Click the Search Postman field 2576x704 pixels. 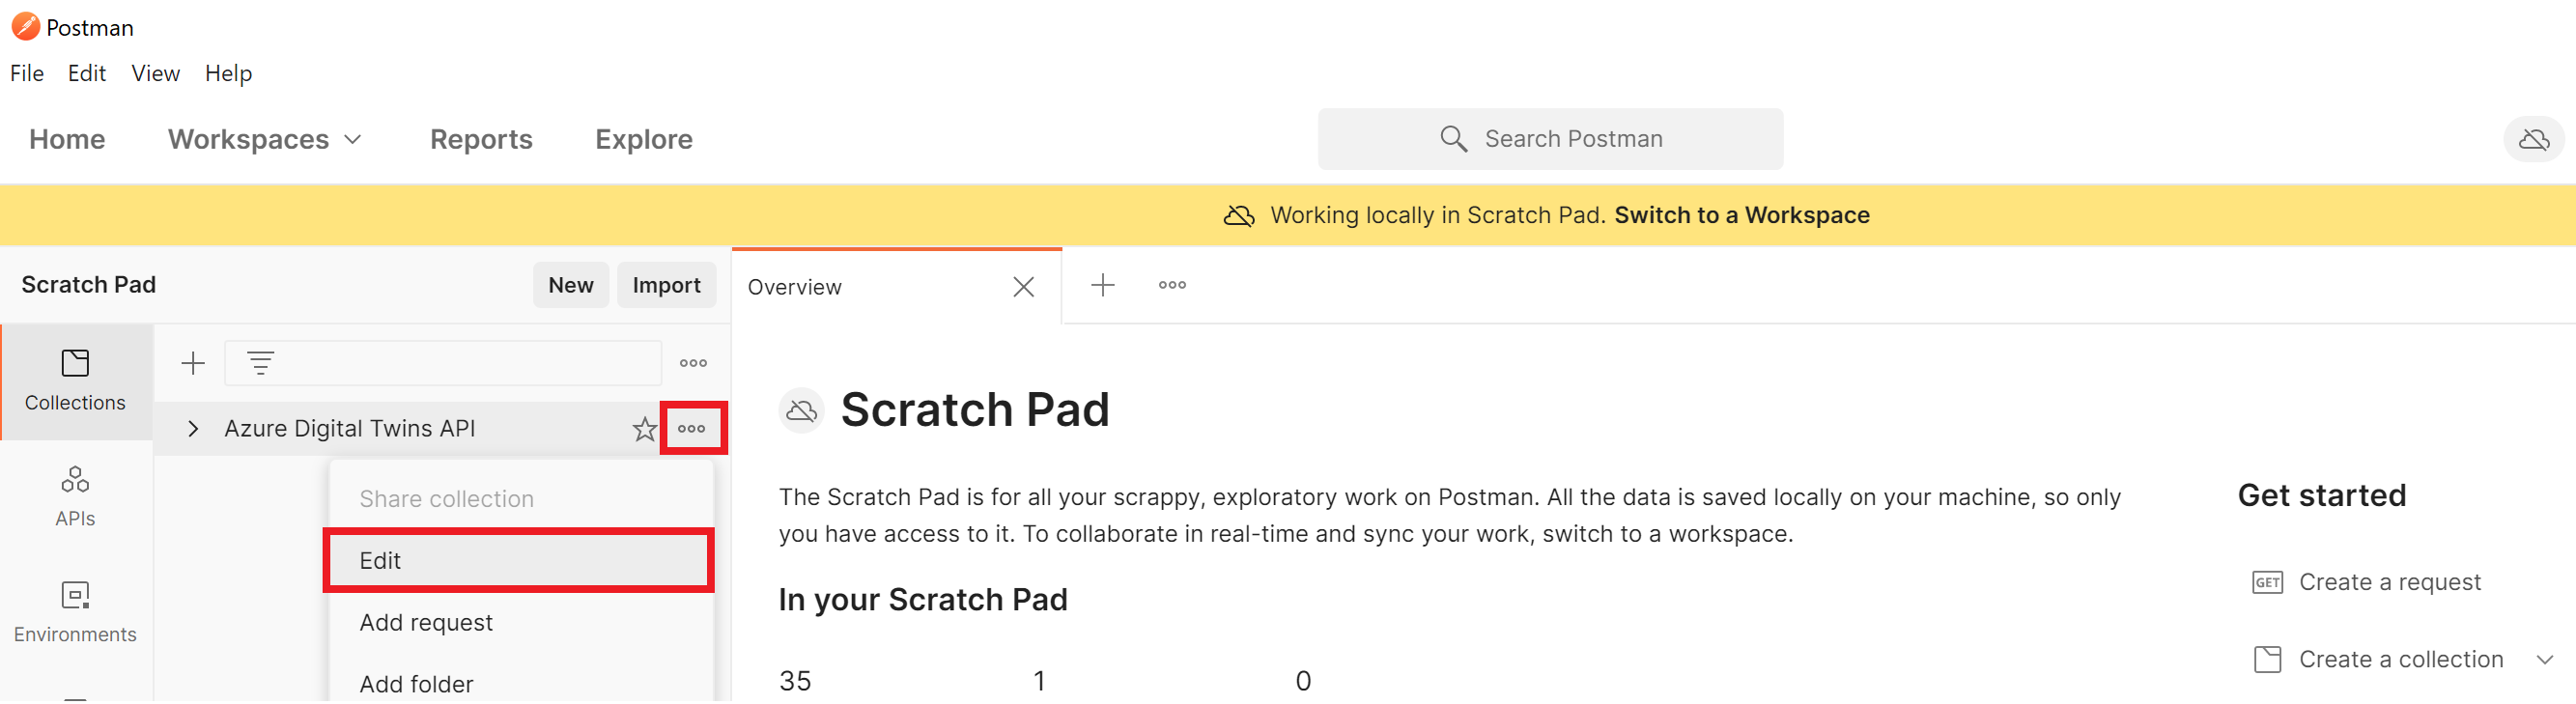click(x=1550, y=139)
